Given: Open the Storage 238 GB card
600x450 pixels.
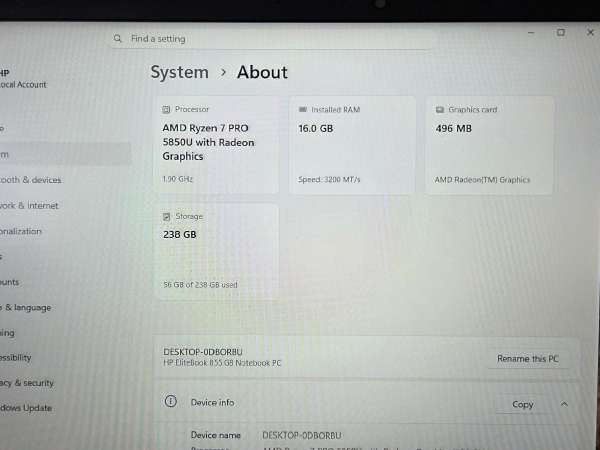Looking at the screenshot, I should 217,252.
